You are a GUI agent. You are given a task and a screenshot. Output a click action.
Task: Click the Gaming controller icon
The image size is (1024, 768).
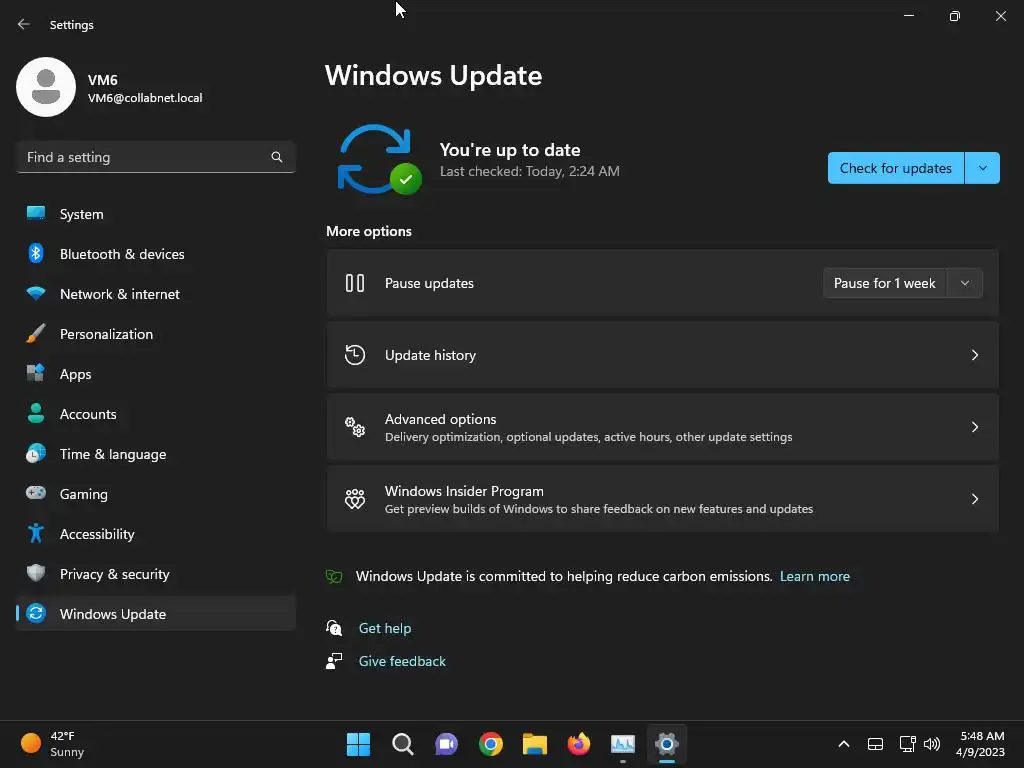(36, 493)
